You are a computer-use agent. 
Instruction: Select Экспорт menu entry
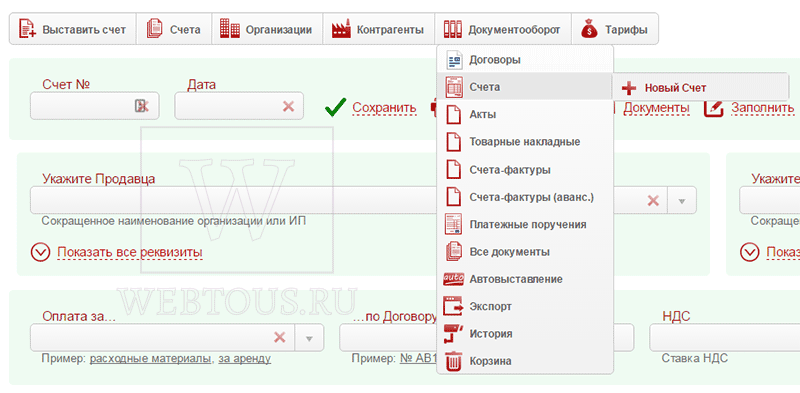tap(525, 306)
